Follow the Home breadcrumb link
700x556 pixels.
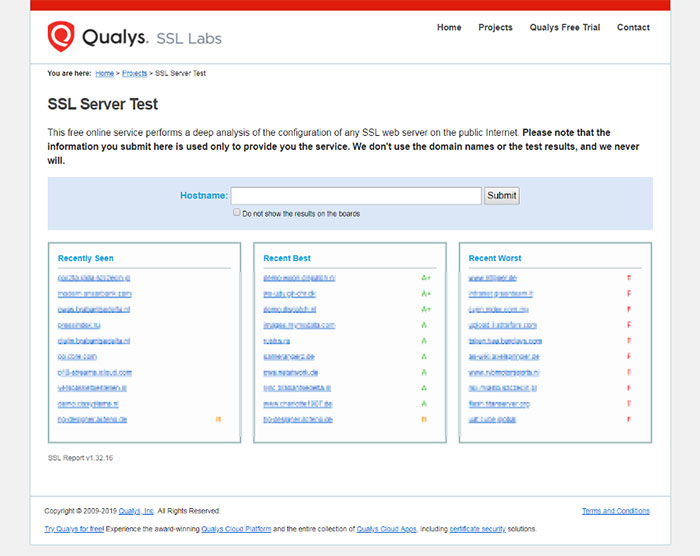(x=104, y=73)
